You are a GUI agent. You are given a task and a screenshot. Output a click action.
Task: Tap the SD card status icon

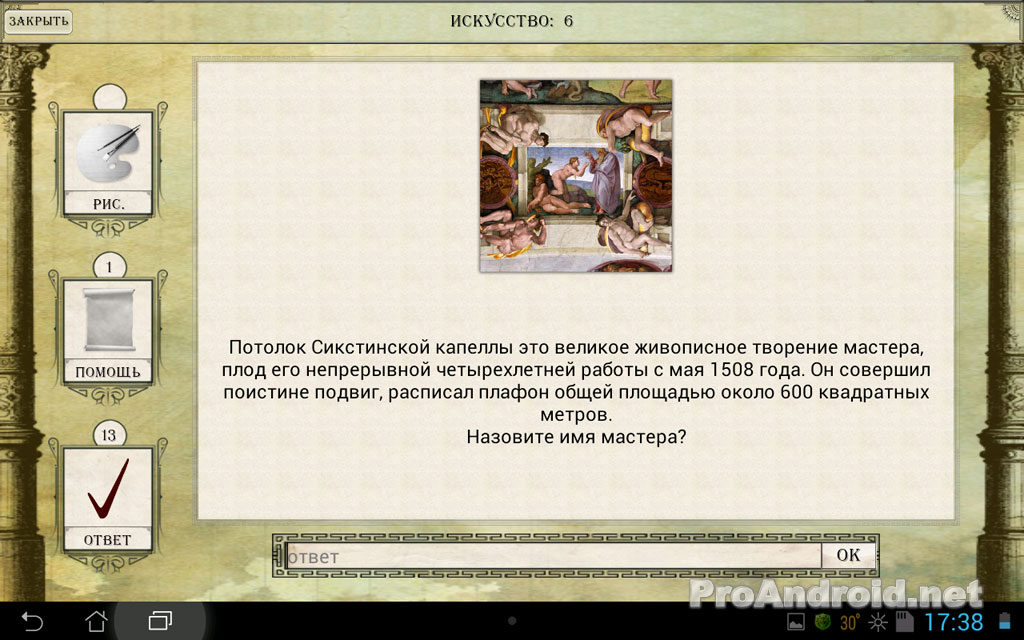pos(904,622)
